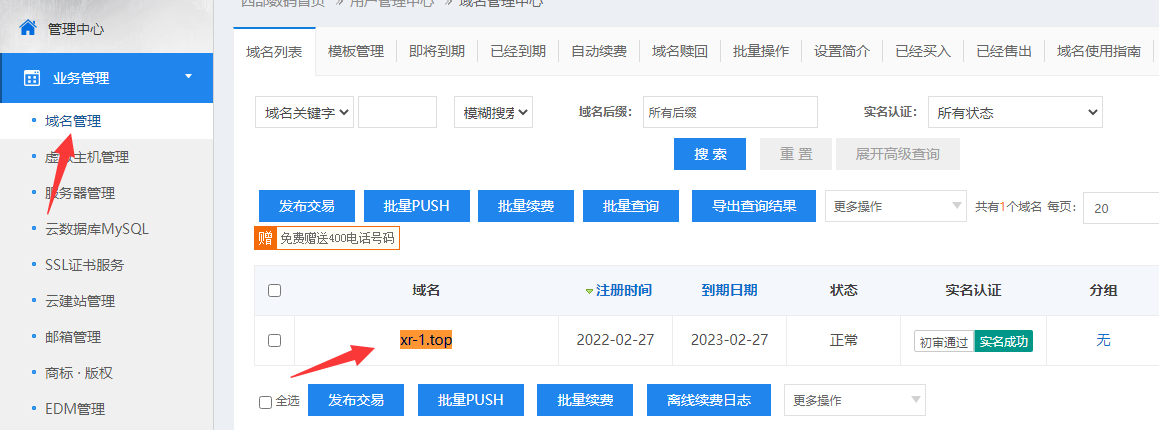Tick the 全选 checkbox below the table
The image size is (1159, 430).
[265, 402]
